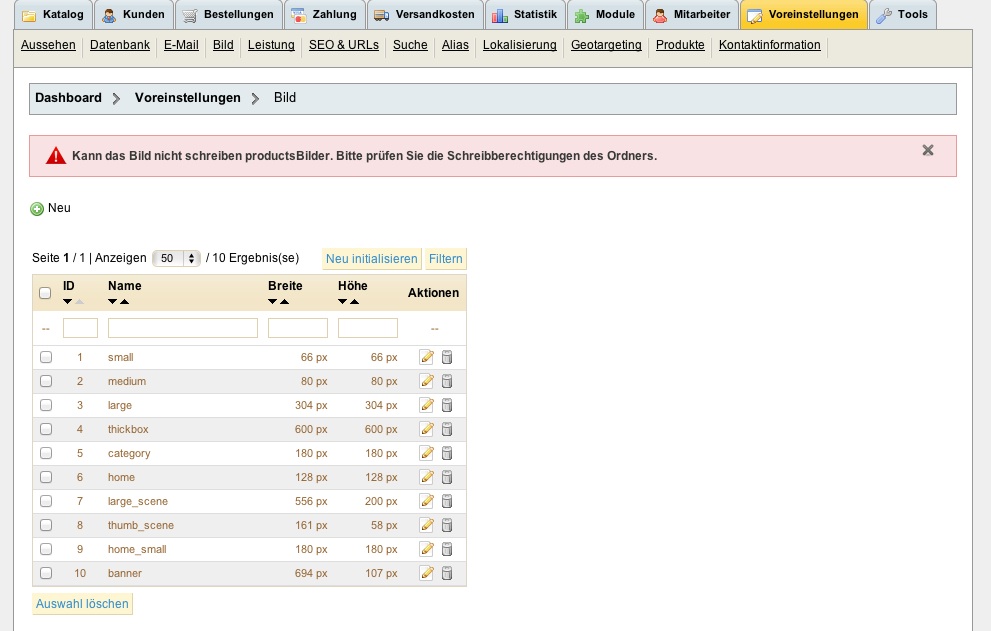This screenshot has width=991, height=631.
Task: Switch to the Module tab
Action: pos(605,15)
